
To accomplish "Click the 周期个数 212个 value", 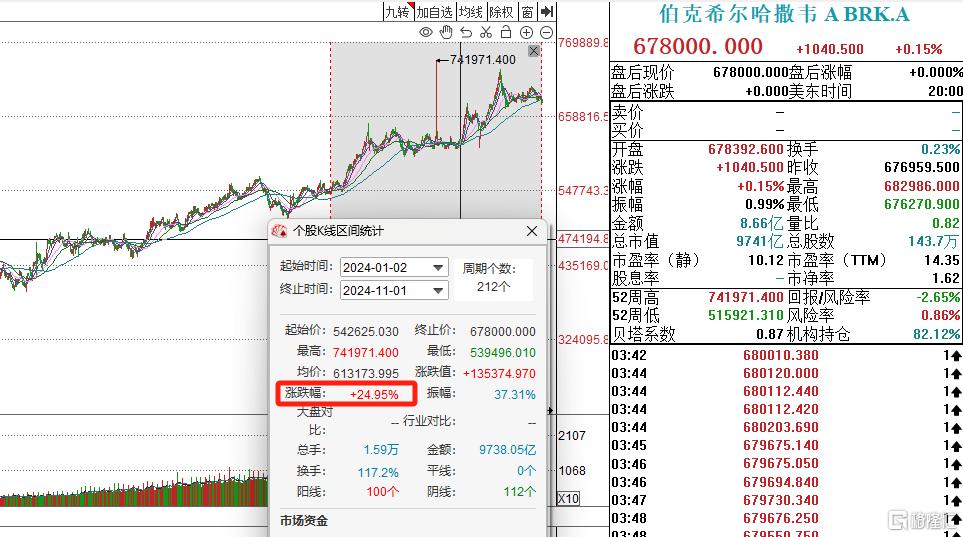I will tap(493, 287).
